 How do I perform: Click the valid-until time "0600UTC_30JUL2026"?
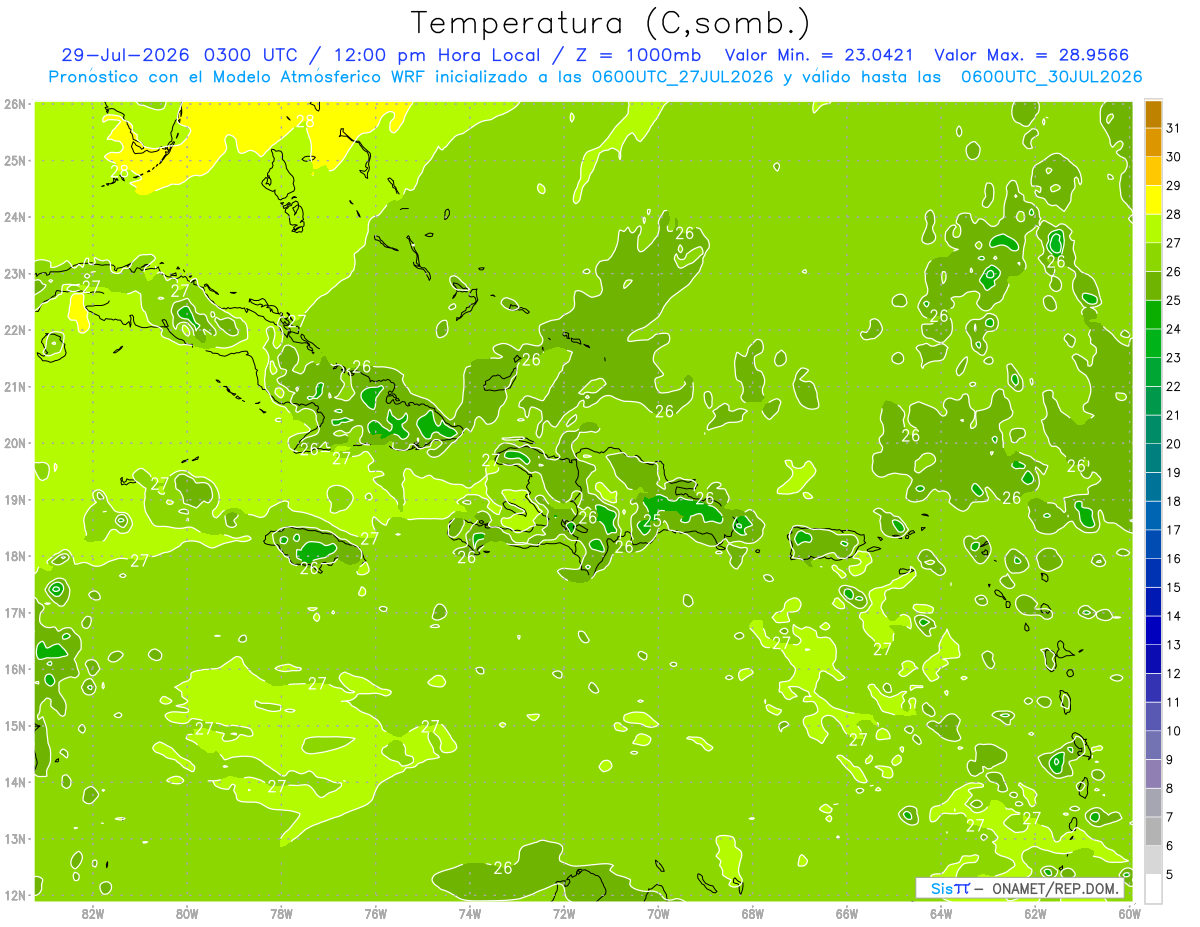tap(1051, 76)
